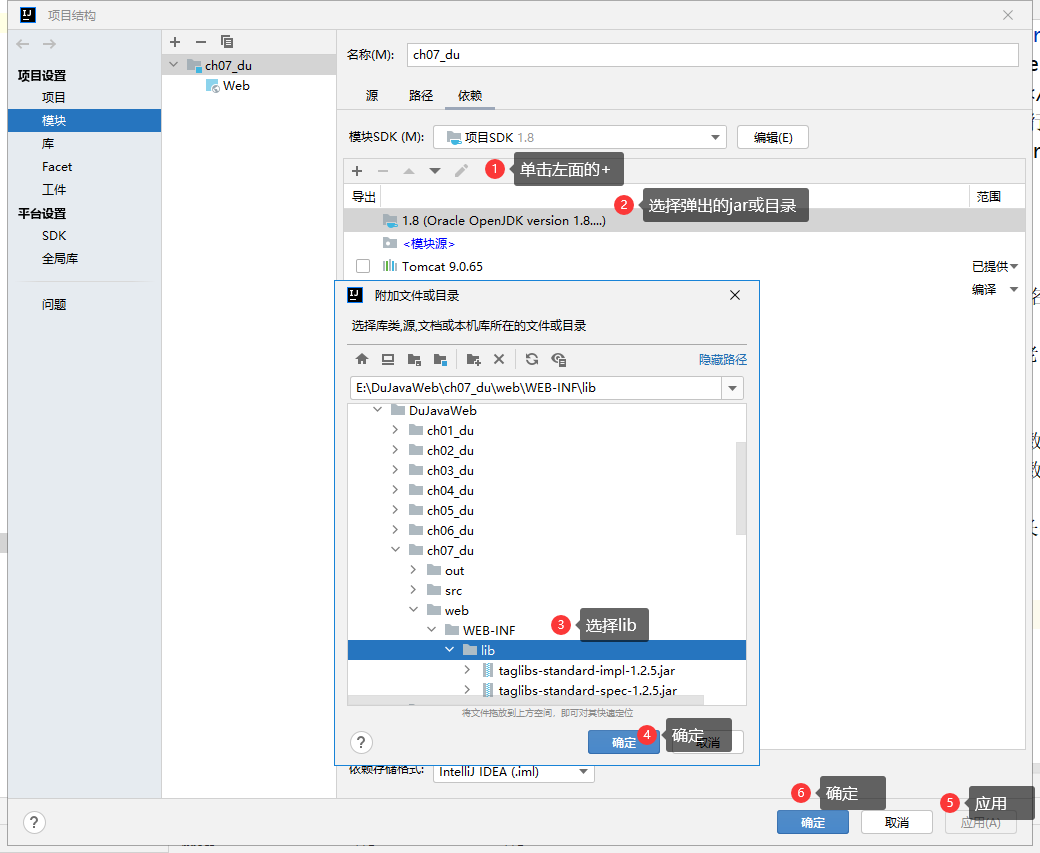Expand the ch03_du folder node
The width and height of the screenshot is (1040, 853).
(x=395, y=470)
